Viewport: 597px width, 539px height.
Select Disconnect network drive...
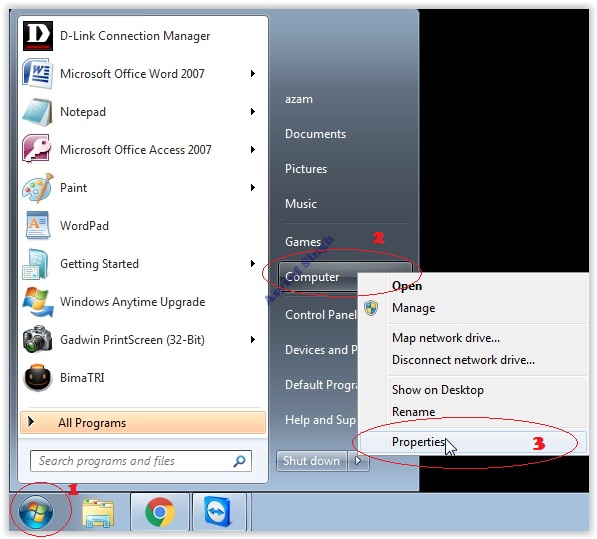point(463,360)
